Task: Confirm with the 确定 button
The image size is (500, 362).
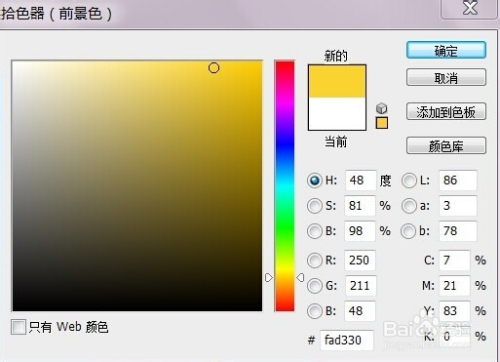Action: (x=446, y=51)
